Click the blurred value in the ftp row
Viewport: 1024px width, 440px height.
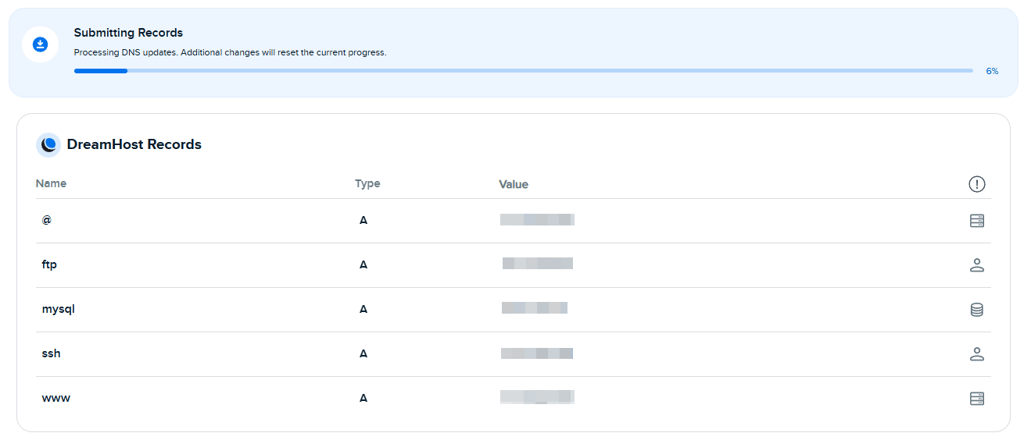point(537,264)
